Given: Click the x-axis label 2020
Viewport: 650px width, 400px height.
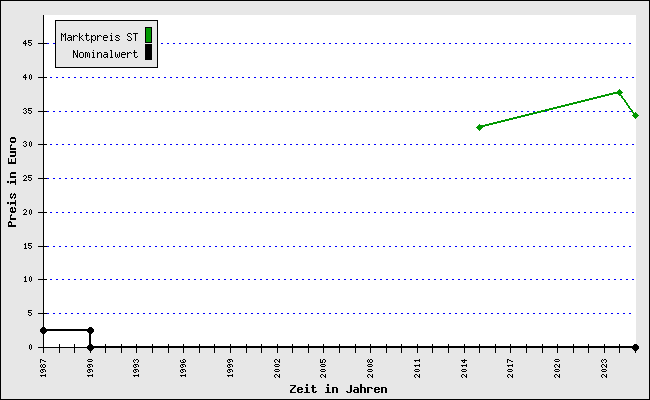Looking at the screenshot, I should [557, 368].
